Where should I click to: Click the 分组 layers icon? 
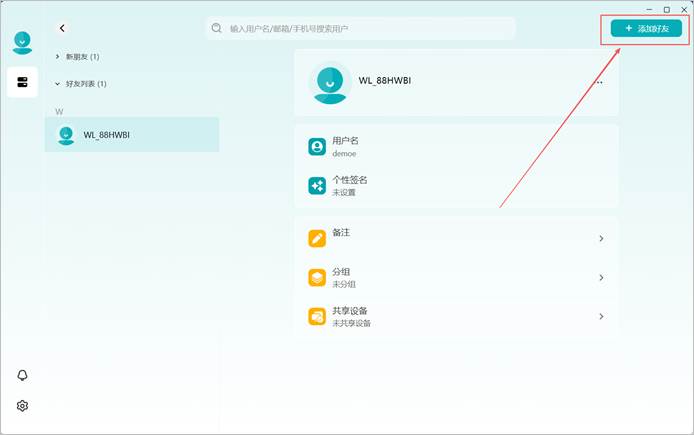coord(317,277)
